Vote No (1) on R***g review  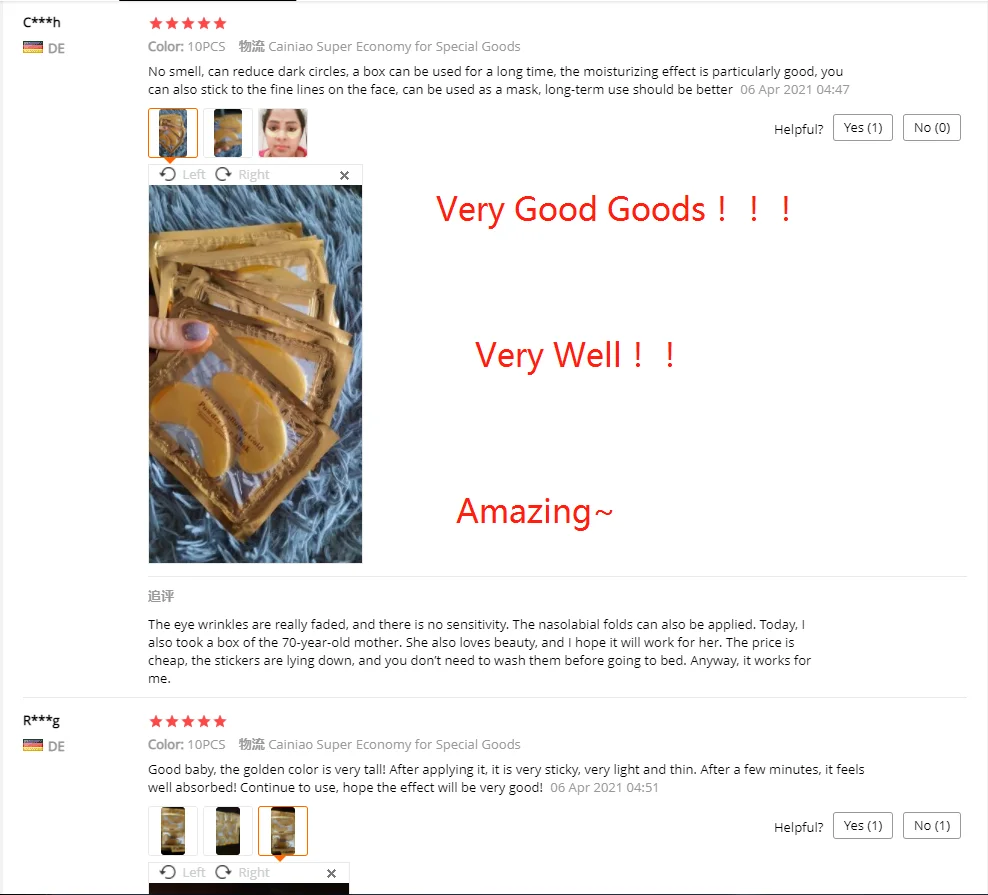931,826
